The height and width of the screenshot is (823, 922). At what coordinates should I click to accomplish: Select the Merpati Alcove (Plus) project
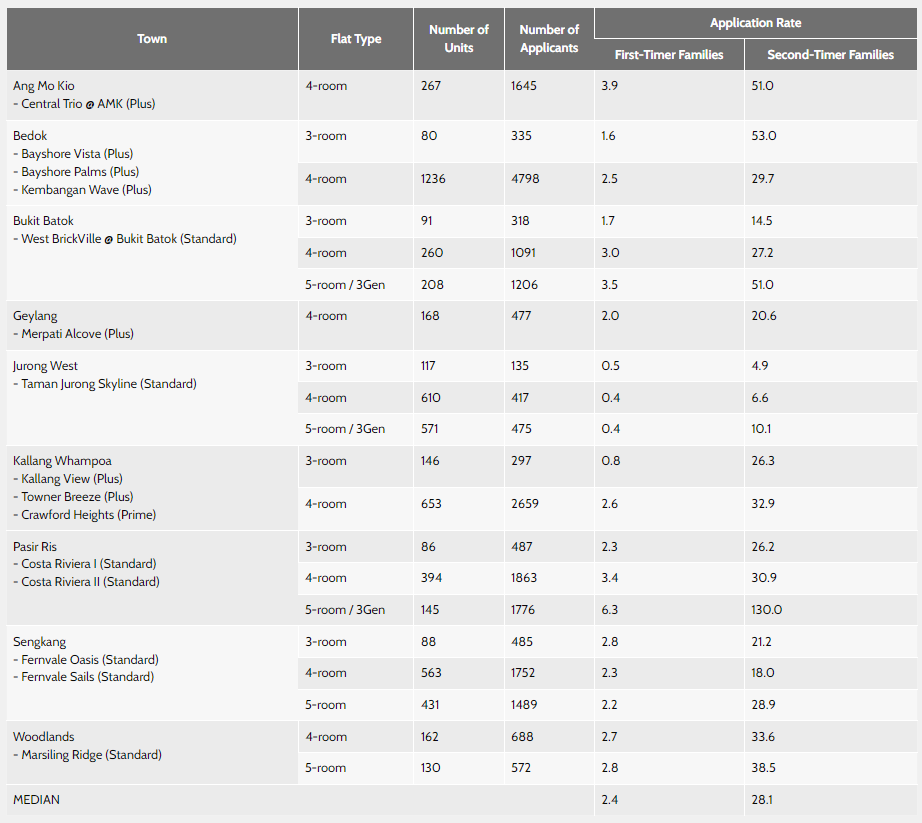coord(77,334)
